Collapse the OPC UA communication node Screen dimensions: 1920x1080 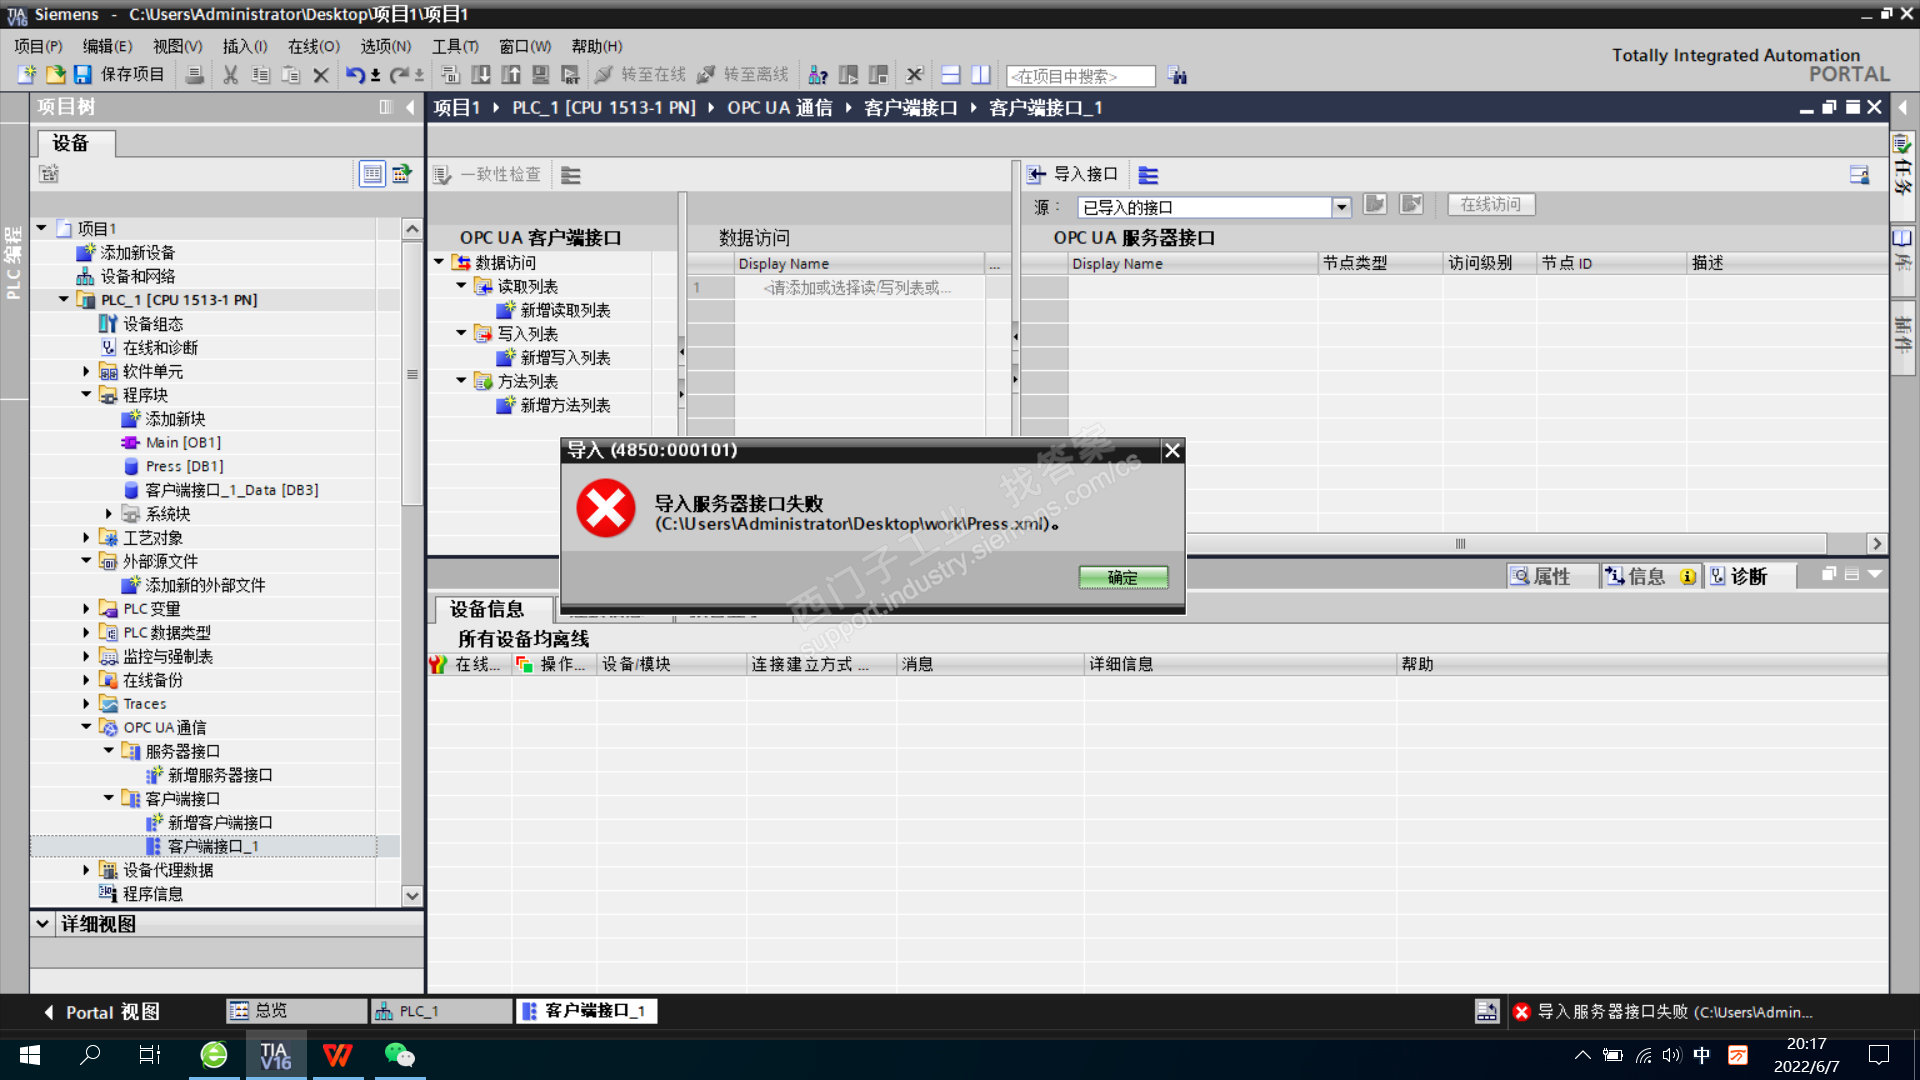(87, 727)
